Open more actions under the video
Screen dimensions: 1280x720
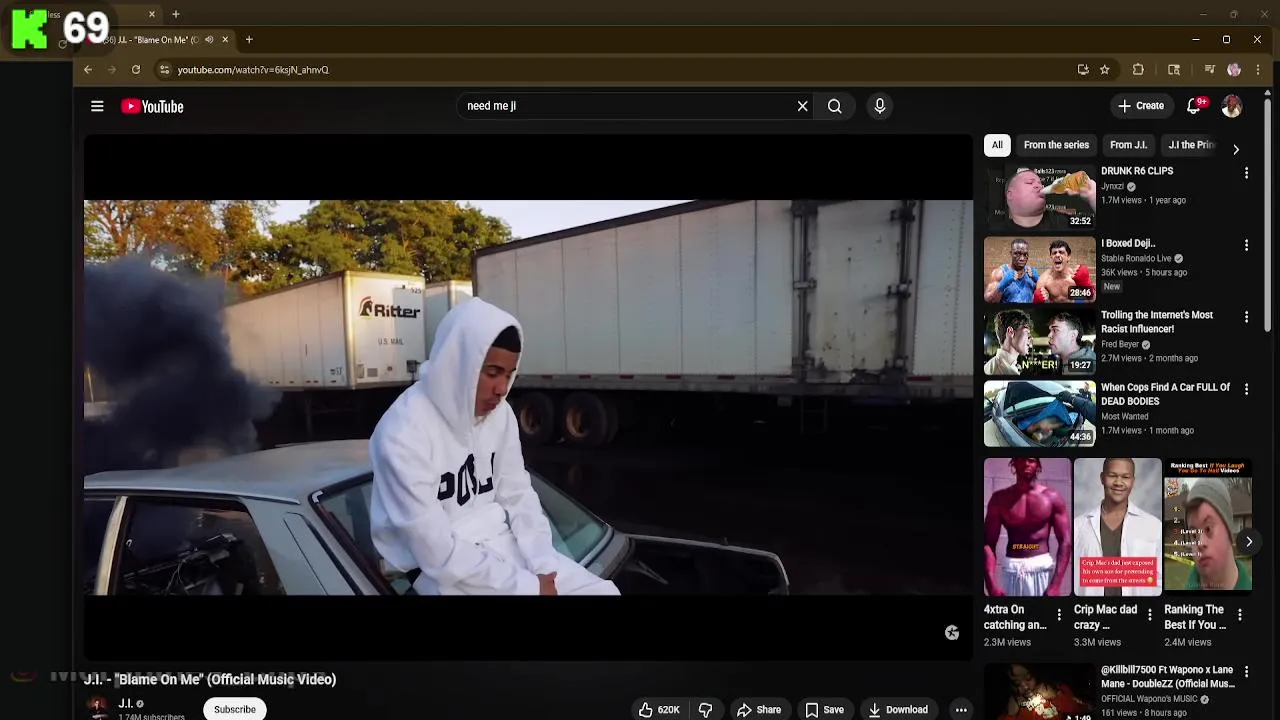961,710
